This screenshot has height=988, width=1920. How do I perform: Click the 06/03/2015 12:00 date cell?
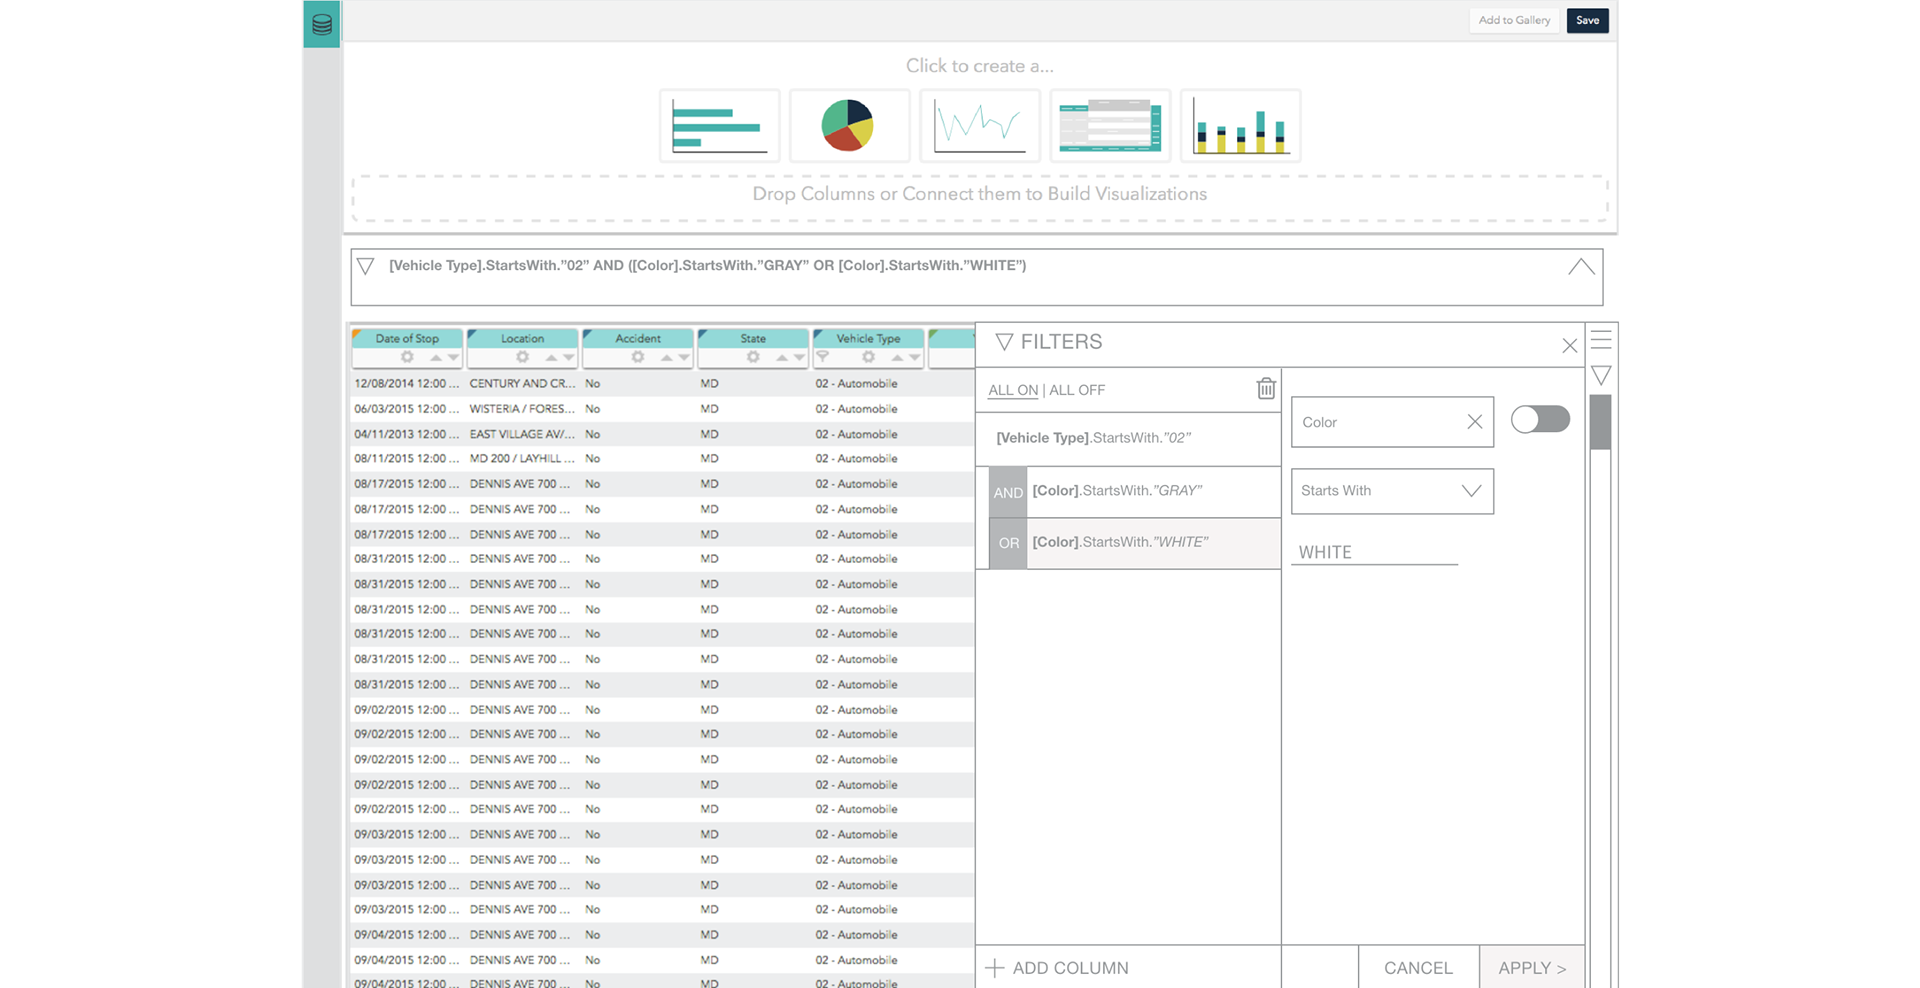pyautogui.click(x=407, y=409)
